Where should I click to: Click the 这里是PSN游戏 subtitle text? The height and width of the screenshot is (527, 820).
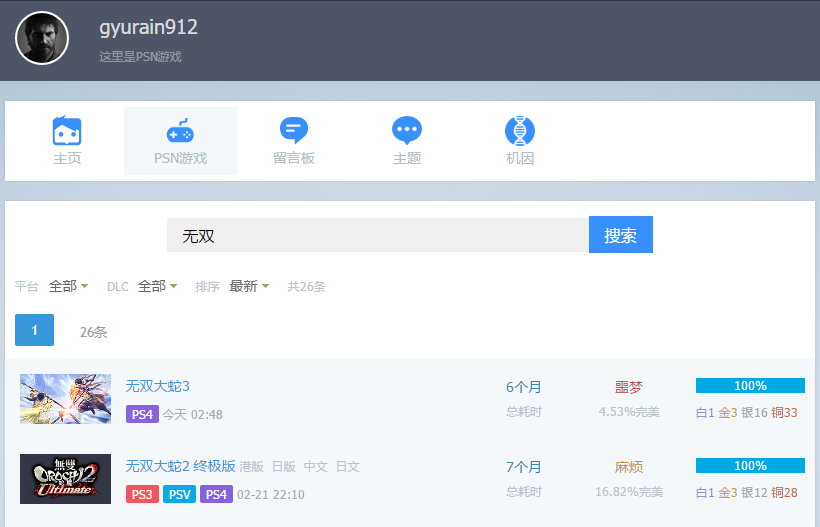pos(140,56)
